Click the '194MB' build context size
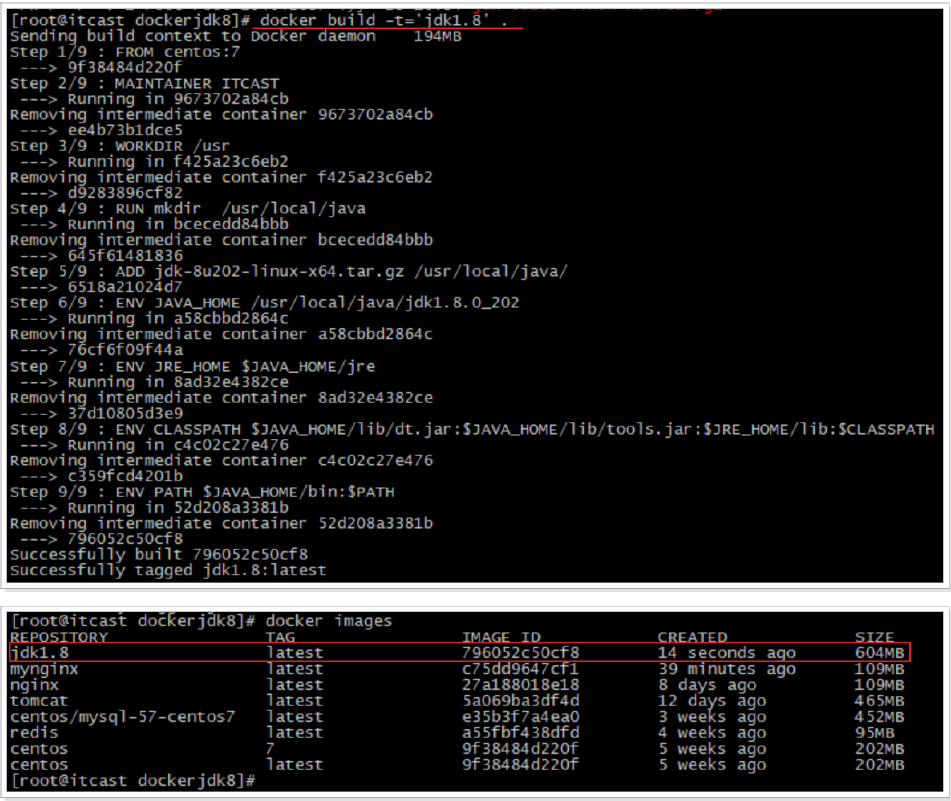 (x=437, y=36)
